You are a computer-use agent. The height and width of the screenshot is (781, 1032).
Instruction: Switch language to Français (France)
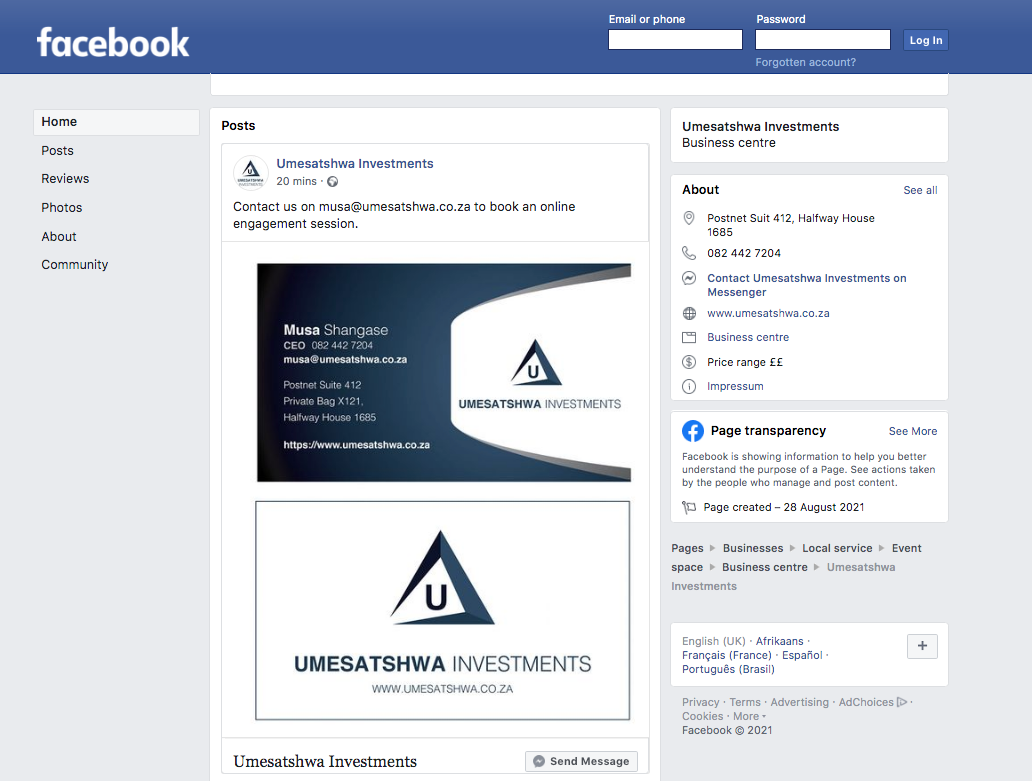click(x=727, y=655)
